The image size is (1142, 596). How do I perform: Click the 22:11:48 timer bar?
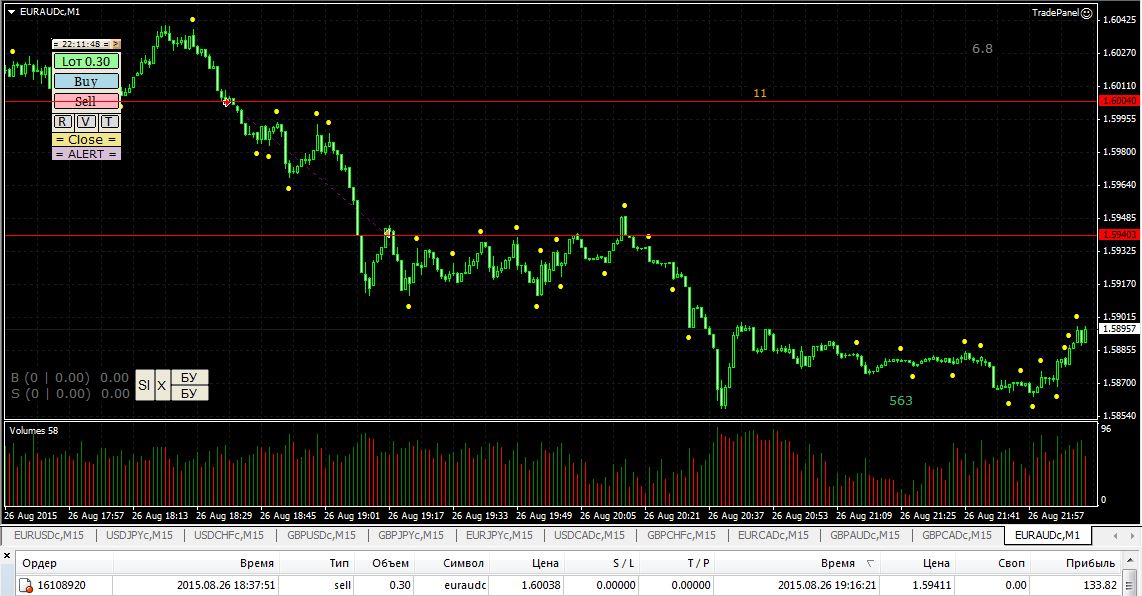tap(81, 44)
